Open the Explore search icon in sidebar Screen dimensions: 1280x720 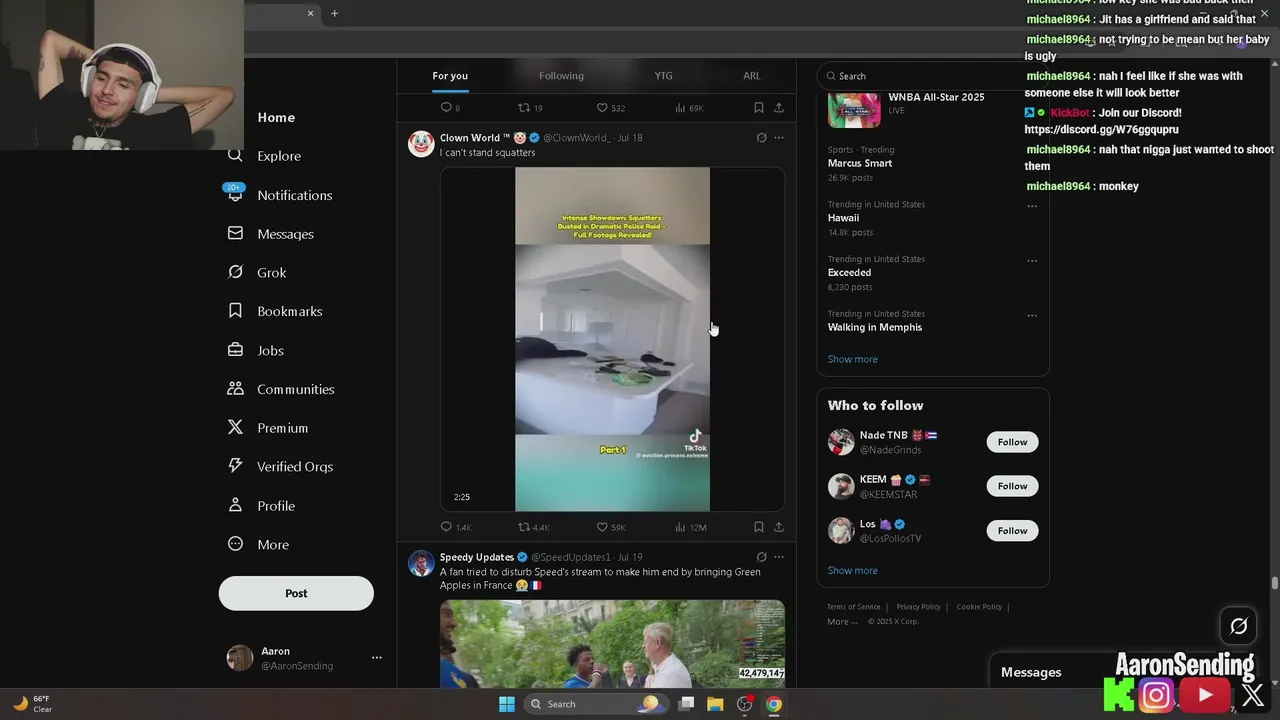(x=235, y=155)
